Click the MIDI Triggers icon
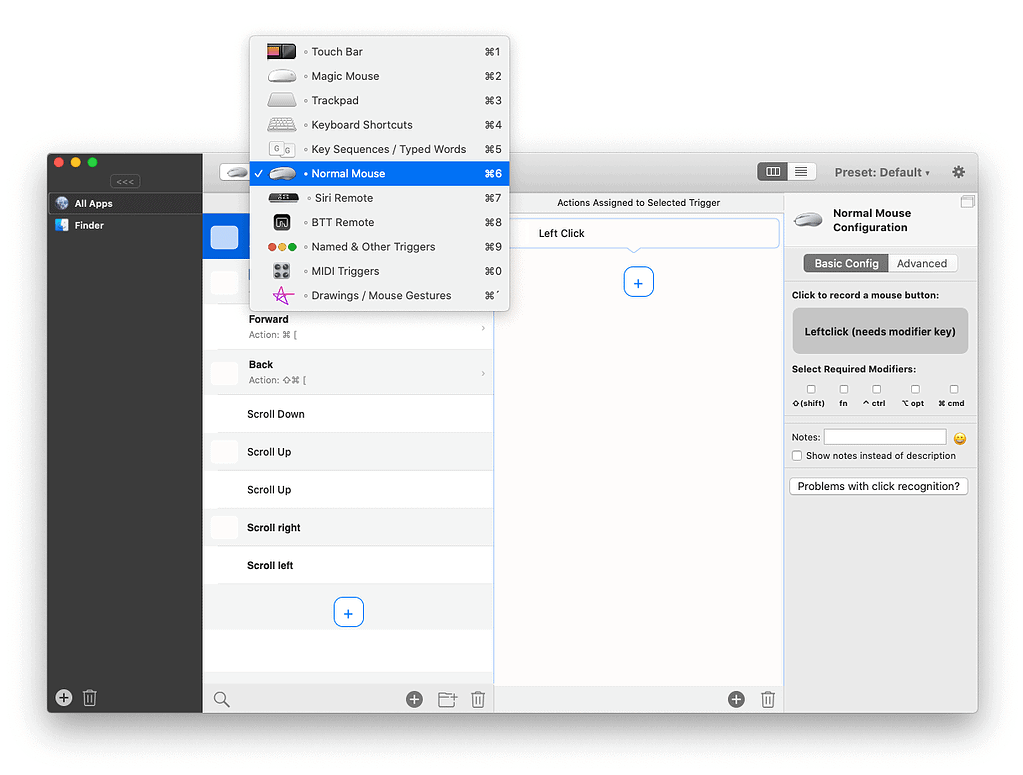 tap(282, 271)
